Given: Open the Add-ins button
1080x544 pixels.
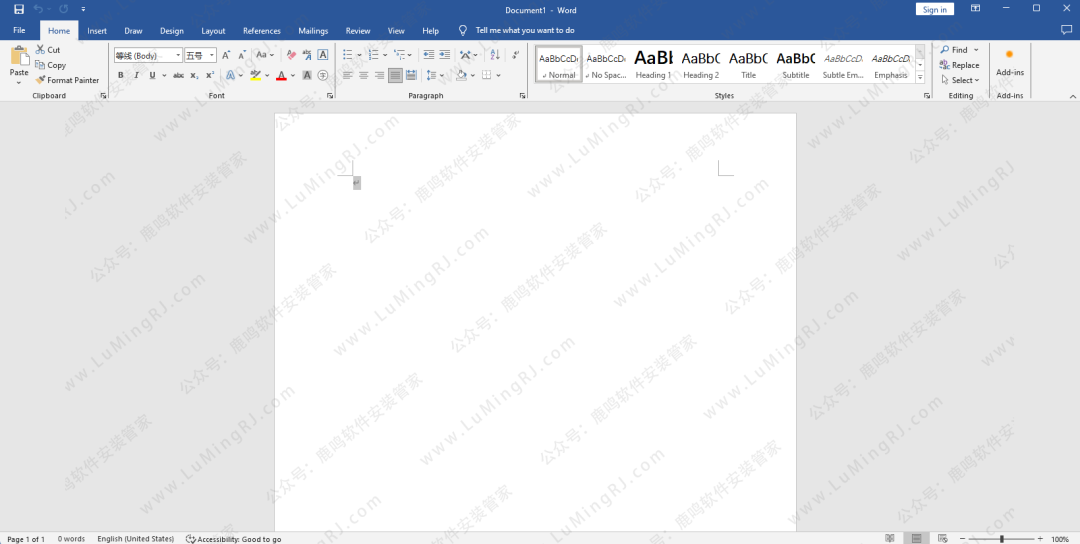Looking at the screenshot, I should [x=1009, y=61].
